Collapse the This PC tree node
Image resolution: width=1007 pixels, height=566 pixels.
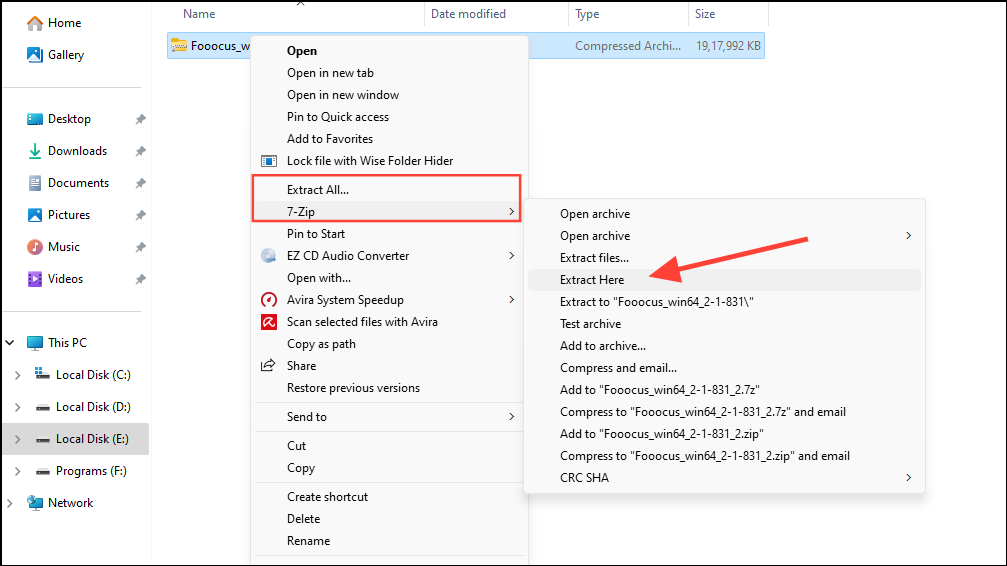coord(10,343)
